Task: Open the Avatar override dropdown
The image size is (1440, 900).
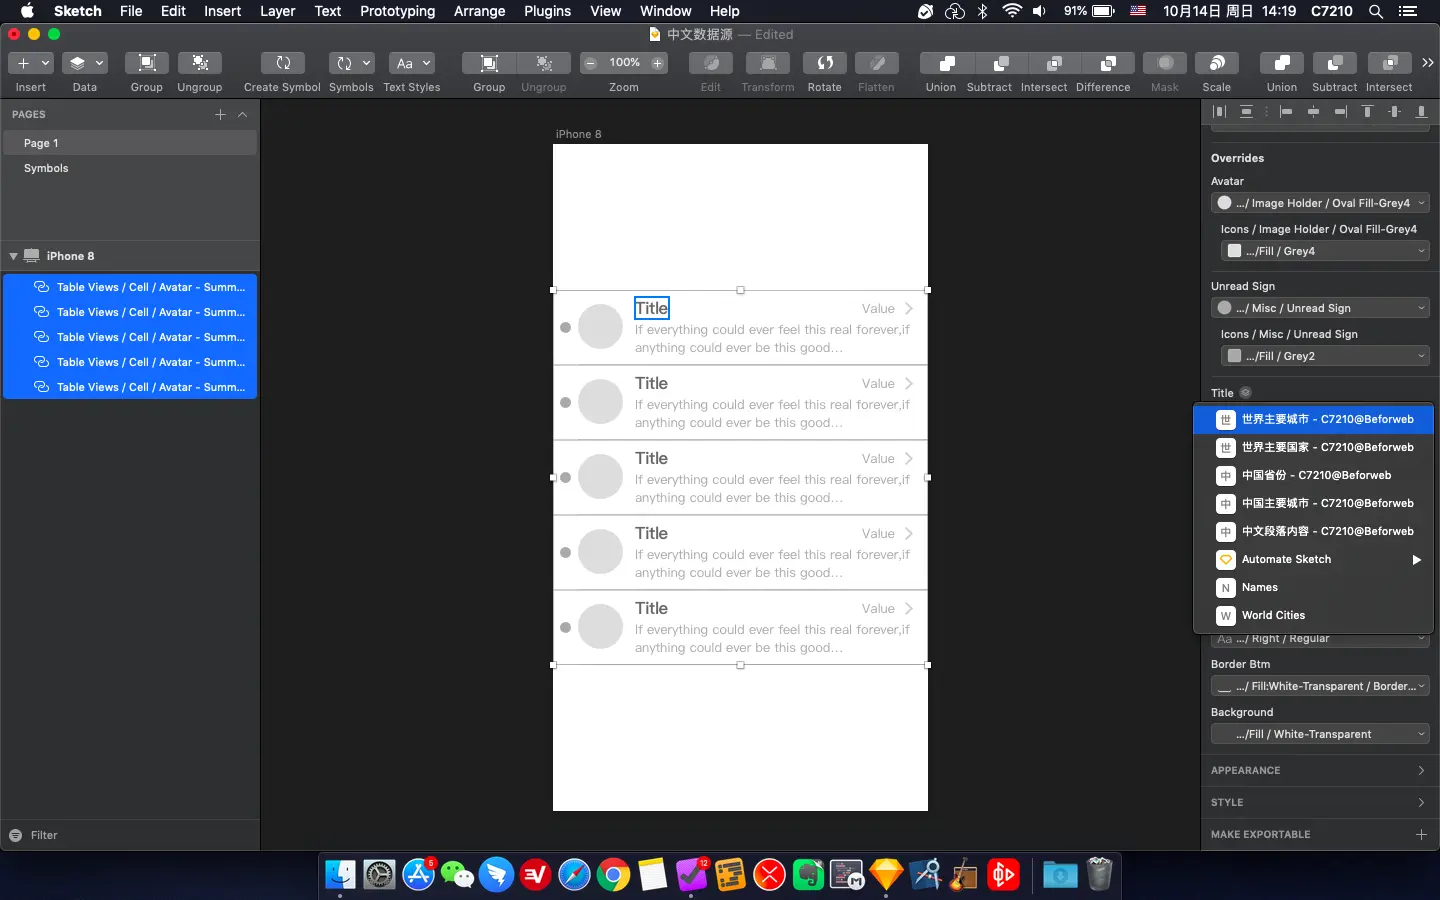Action: 1320,203
